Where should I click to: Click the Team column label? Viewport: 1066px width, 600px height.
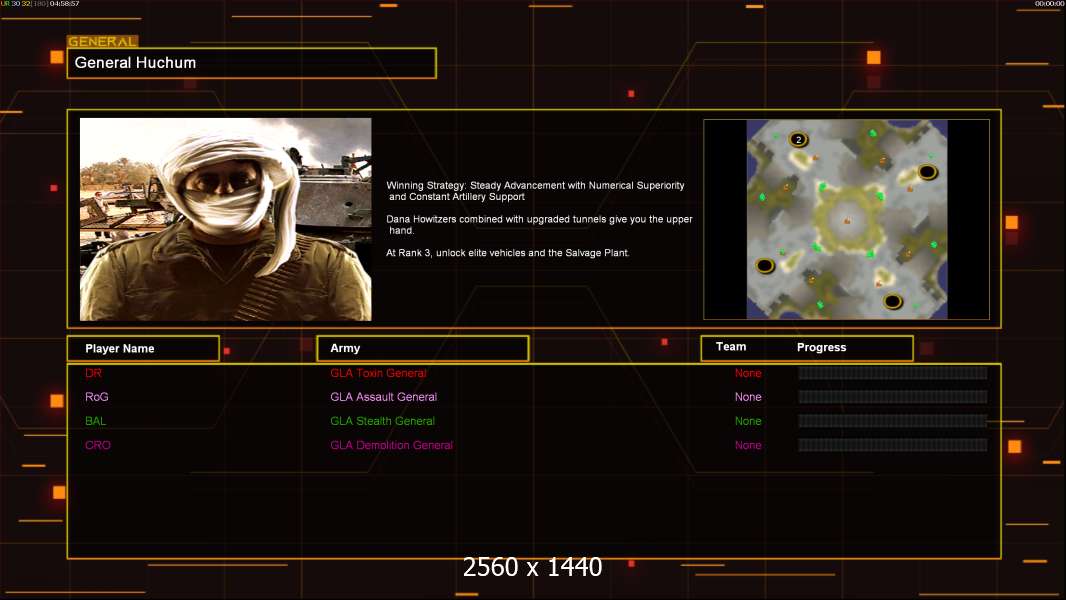tap(731, 347)
